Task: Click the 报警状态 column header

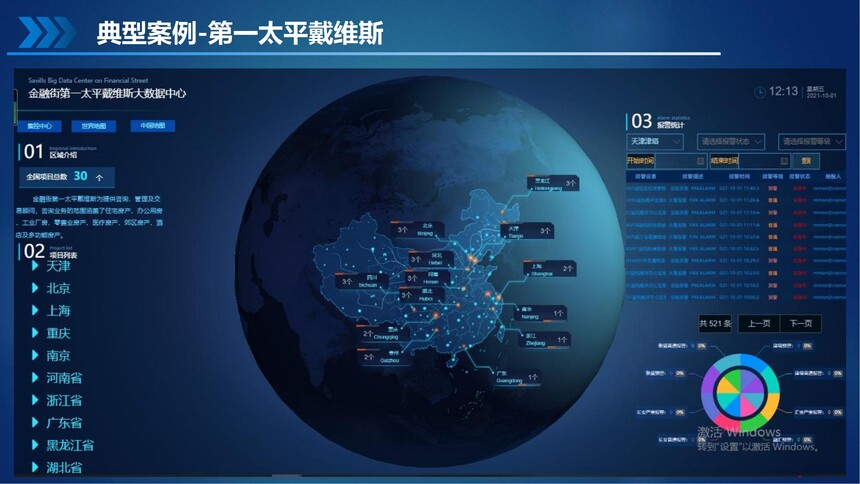Action: (x=800, y=177)
